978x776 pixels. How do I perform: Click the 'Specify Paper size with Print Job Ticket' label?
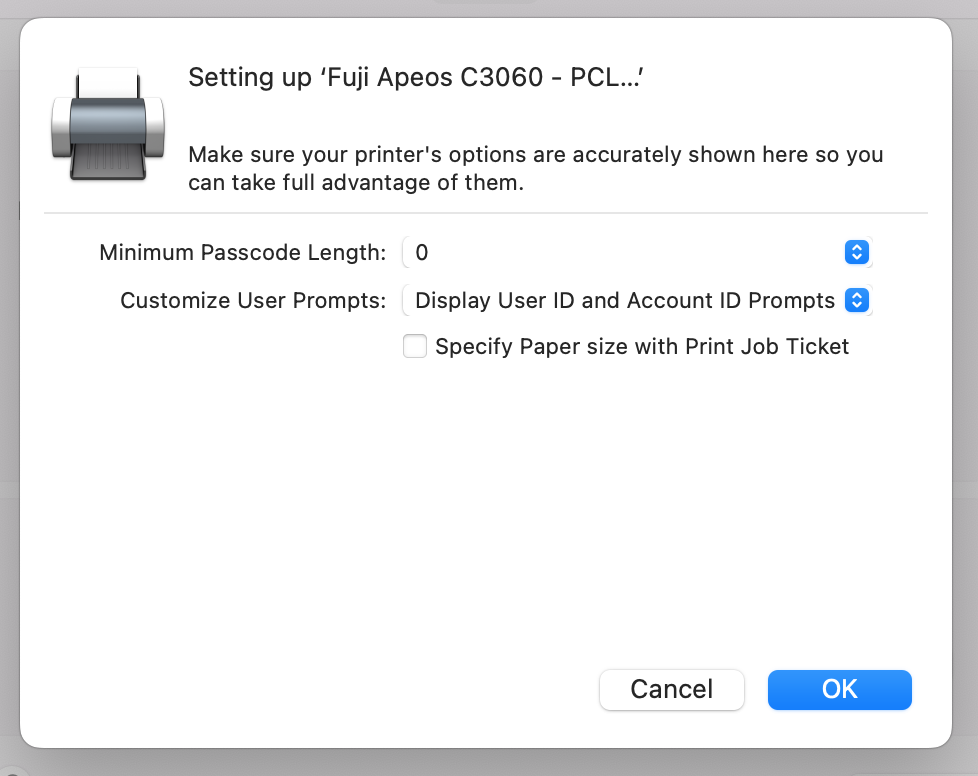642,346
